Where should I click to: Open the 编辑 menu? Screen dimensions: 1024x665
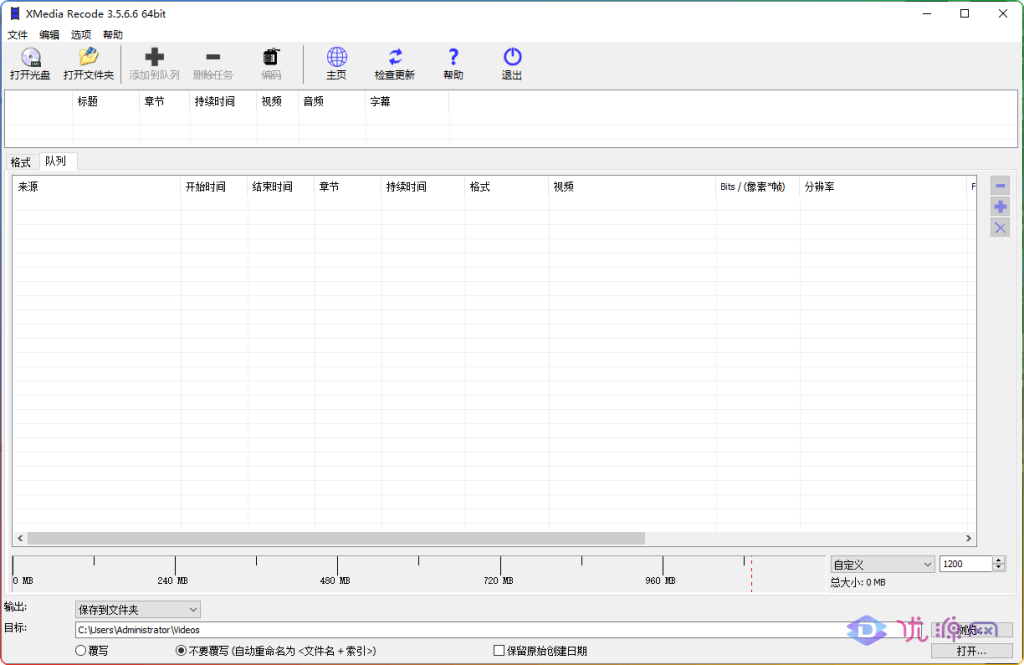coord(49,35)
